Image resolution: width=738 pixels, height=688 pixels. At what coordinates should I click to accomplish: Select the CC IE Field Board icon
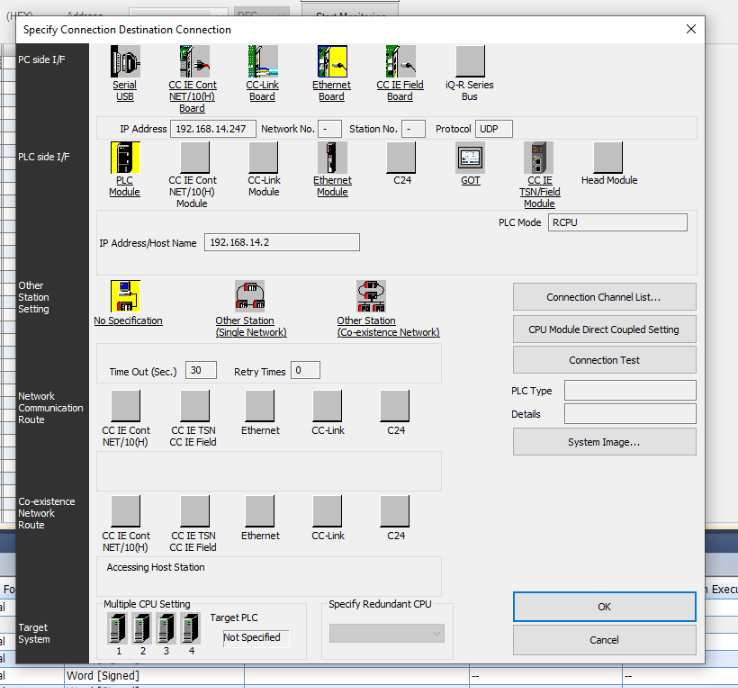[x=401, y=62]
